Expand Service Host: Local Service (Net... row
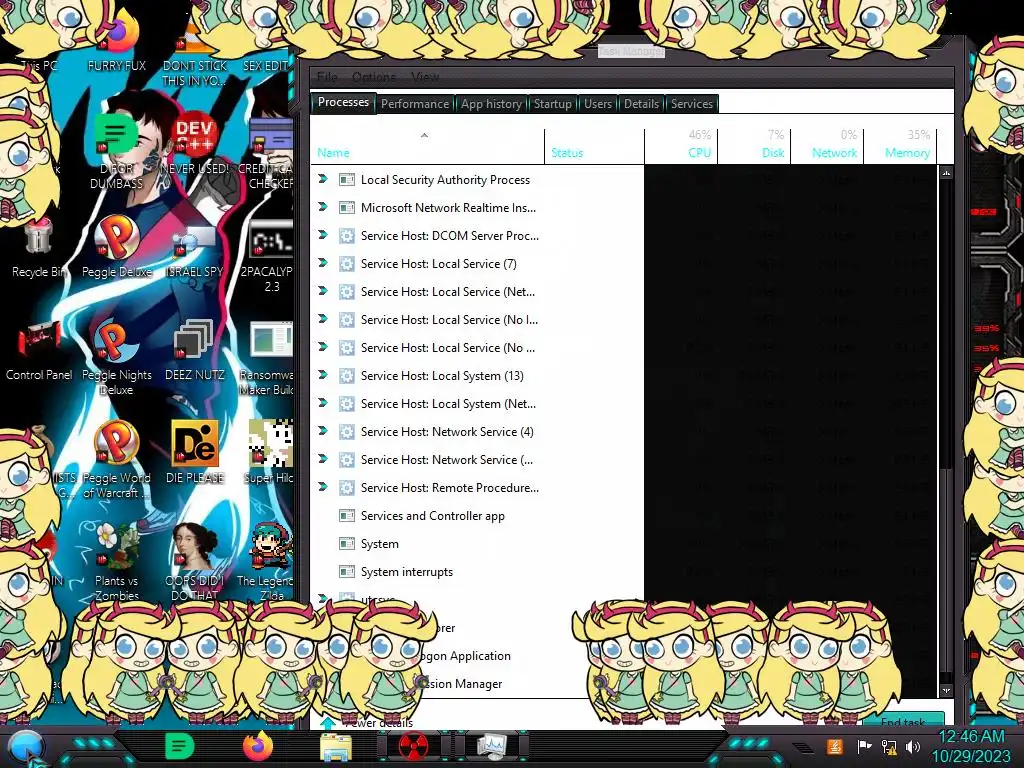The image size is (1024, 768). tap(323, 291)
